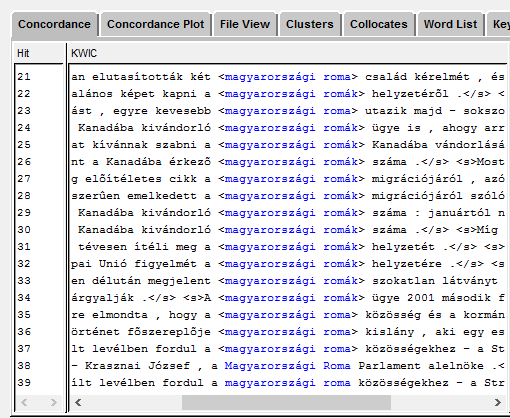This screenshot has height=418, width=510.
Task: Select the Concordance tab
Action: tap(54, 24)
